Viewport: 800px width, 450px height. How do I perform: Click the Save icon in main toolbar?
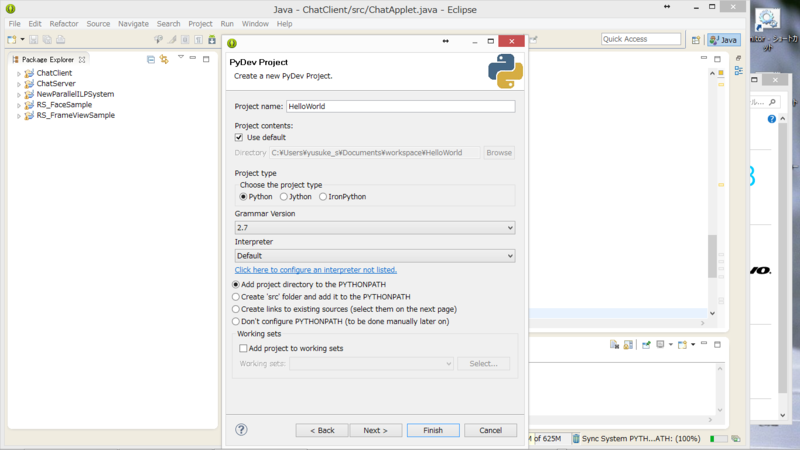(x=34, y=39)
